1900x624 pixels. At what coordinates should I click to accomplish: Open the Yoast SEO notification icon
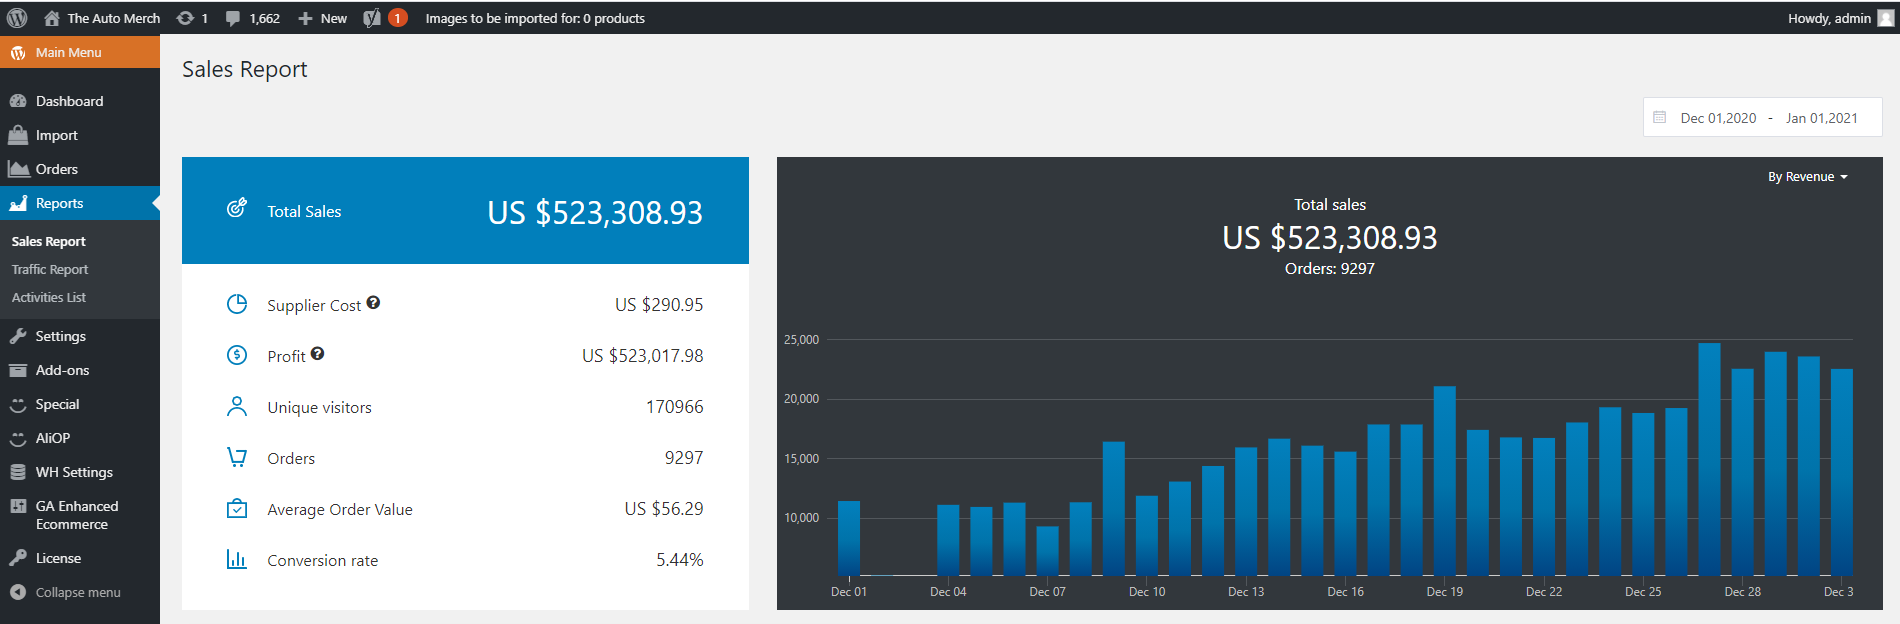[372, 18]
